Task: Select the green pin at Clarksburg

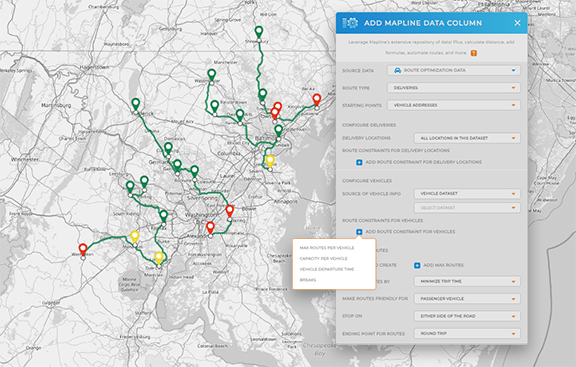Action: (x=168, y=149)
